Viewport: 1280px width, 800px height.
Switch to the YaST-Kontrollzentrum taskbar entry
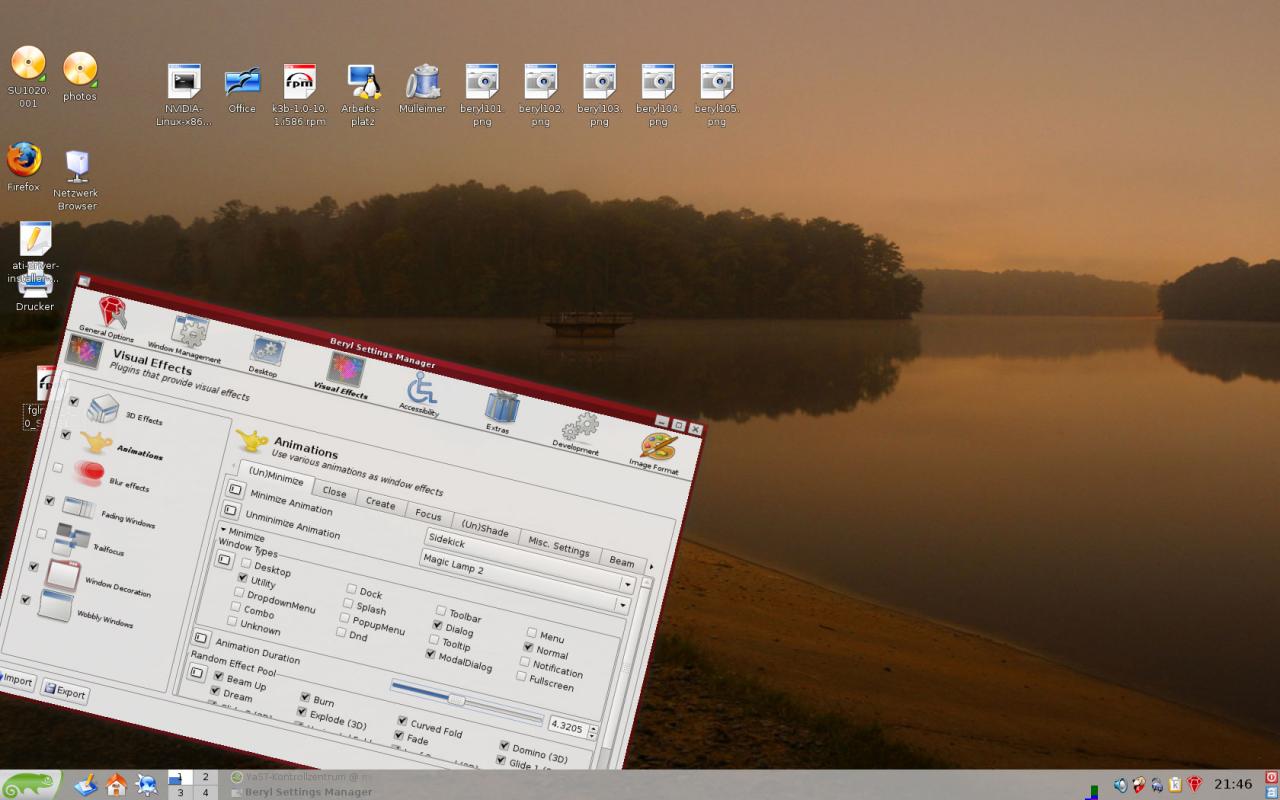coord(300,777)
